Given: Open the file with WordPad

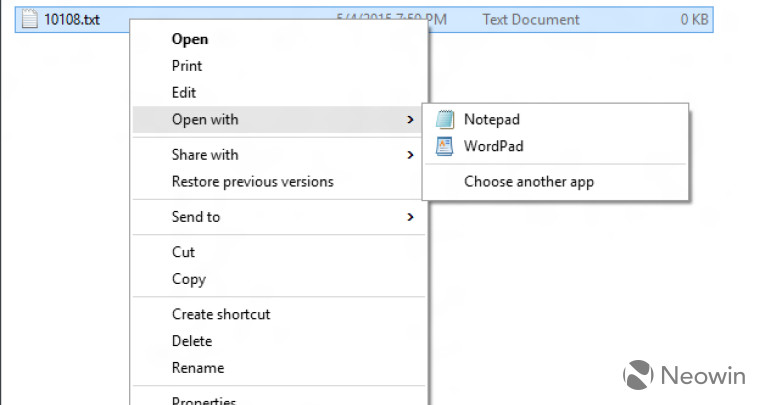Looking at the screenshot, I should tap(493, 146).
